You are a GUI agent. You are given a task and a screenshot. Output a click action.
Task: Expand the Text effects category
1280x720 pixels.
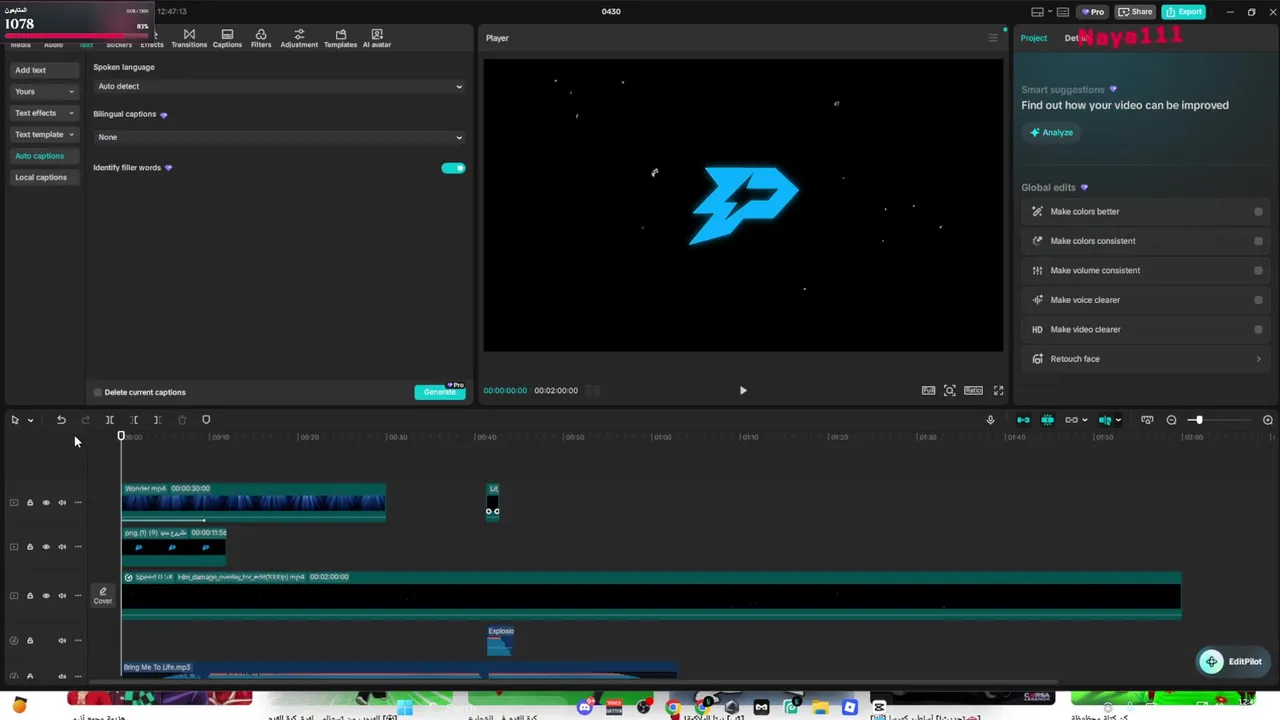(44, 113)
